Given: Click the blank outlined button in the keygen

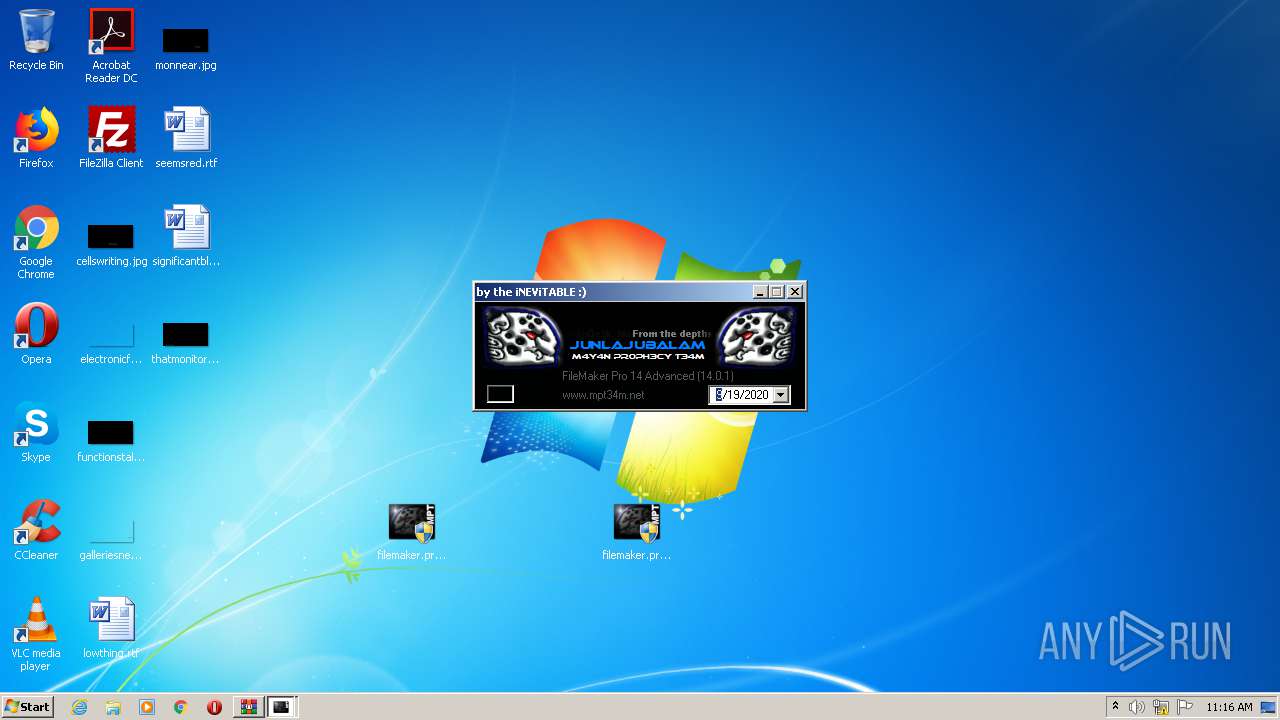Looking at the screenshot, I should click(500, 394).
